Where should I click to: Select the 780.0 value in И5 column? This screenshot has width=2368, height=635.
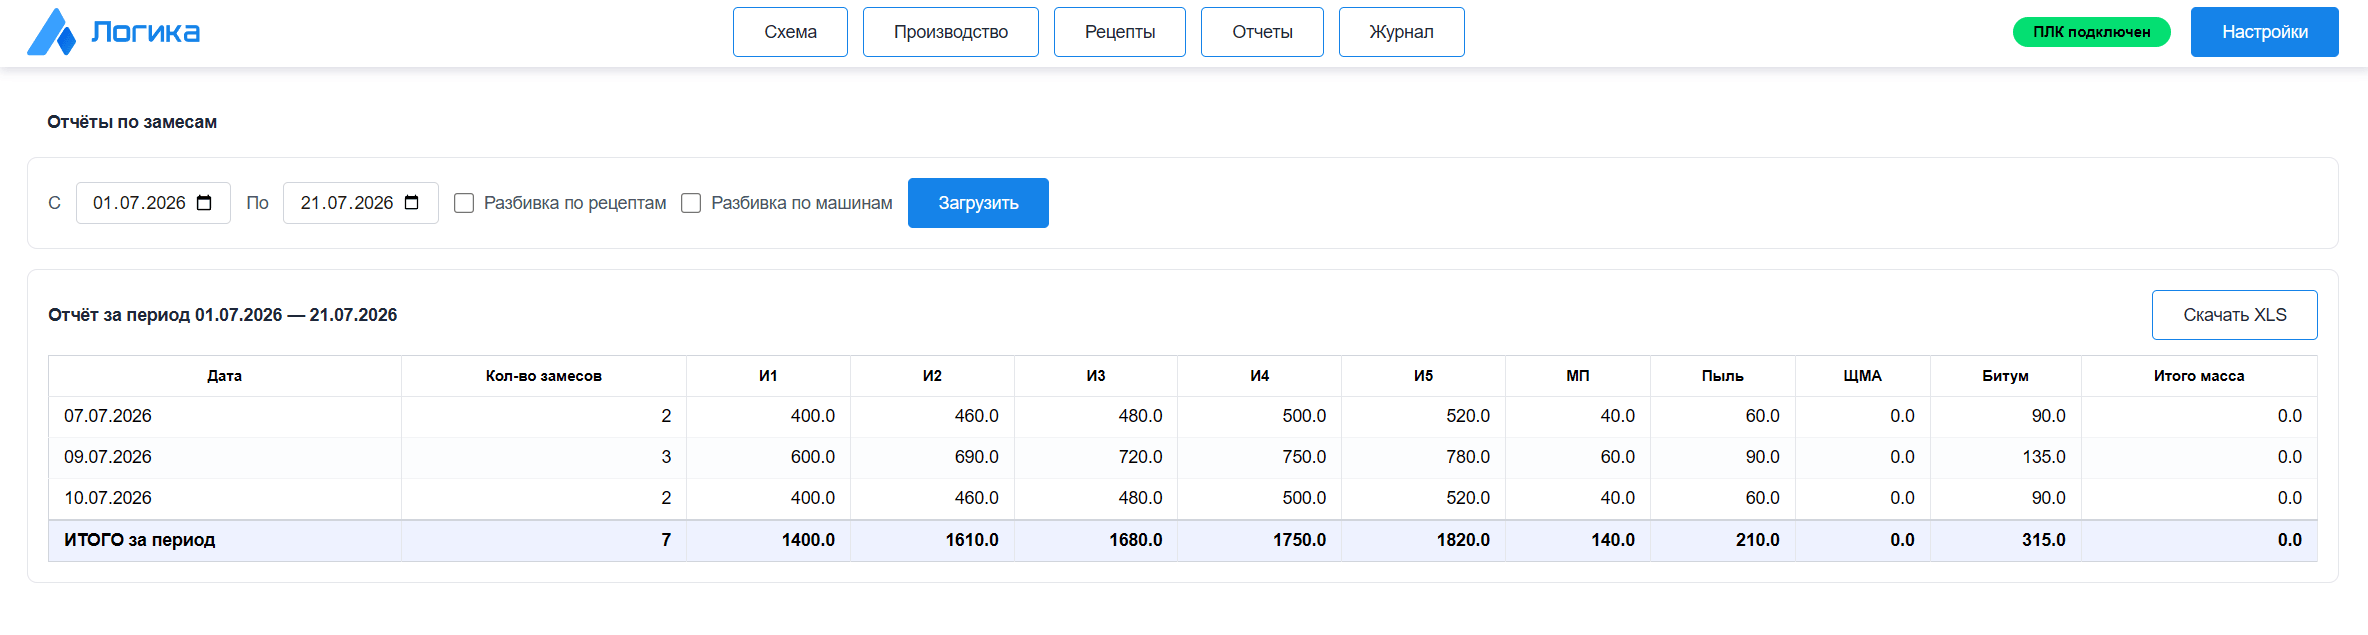click(1468, 457)
